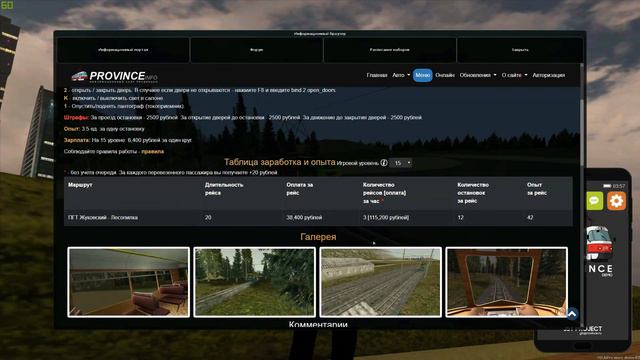Click the tram image on the phone screen
Viewport: 640px width, 360px height.
(599, 243)
